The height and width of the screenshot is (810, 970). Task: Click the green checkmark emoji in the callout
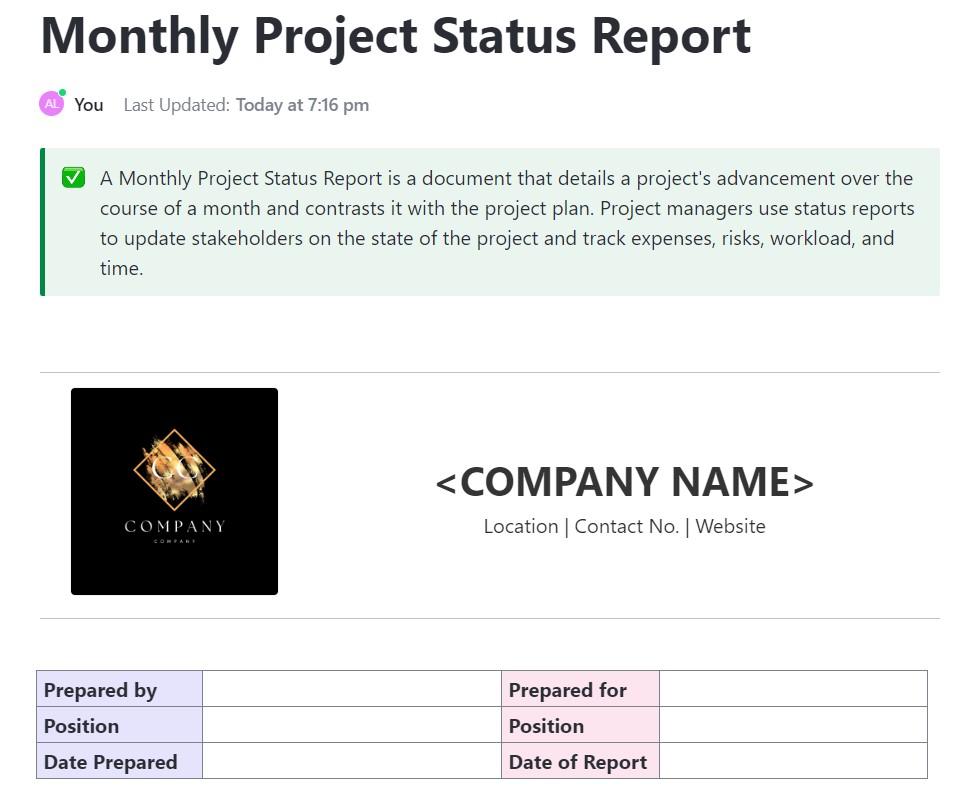pyautogui.click(x=73, y=178)
